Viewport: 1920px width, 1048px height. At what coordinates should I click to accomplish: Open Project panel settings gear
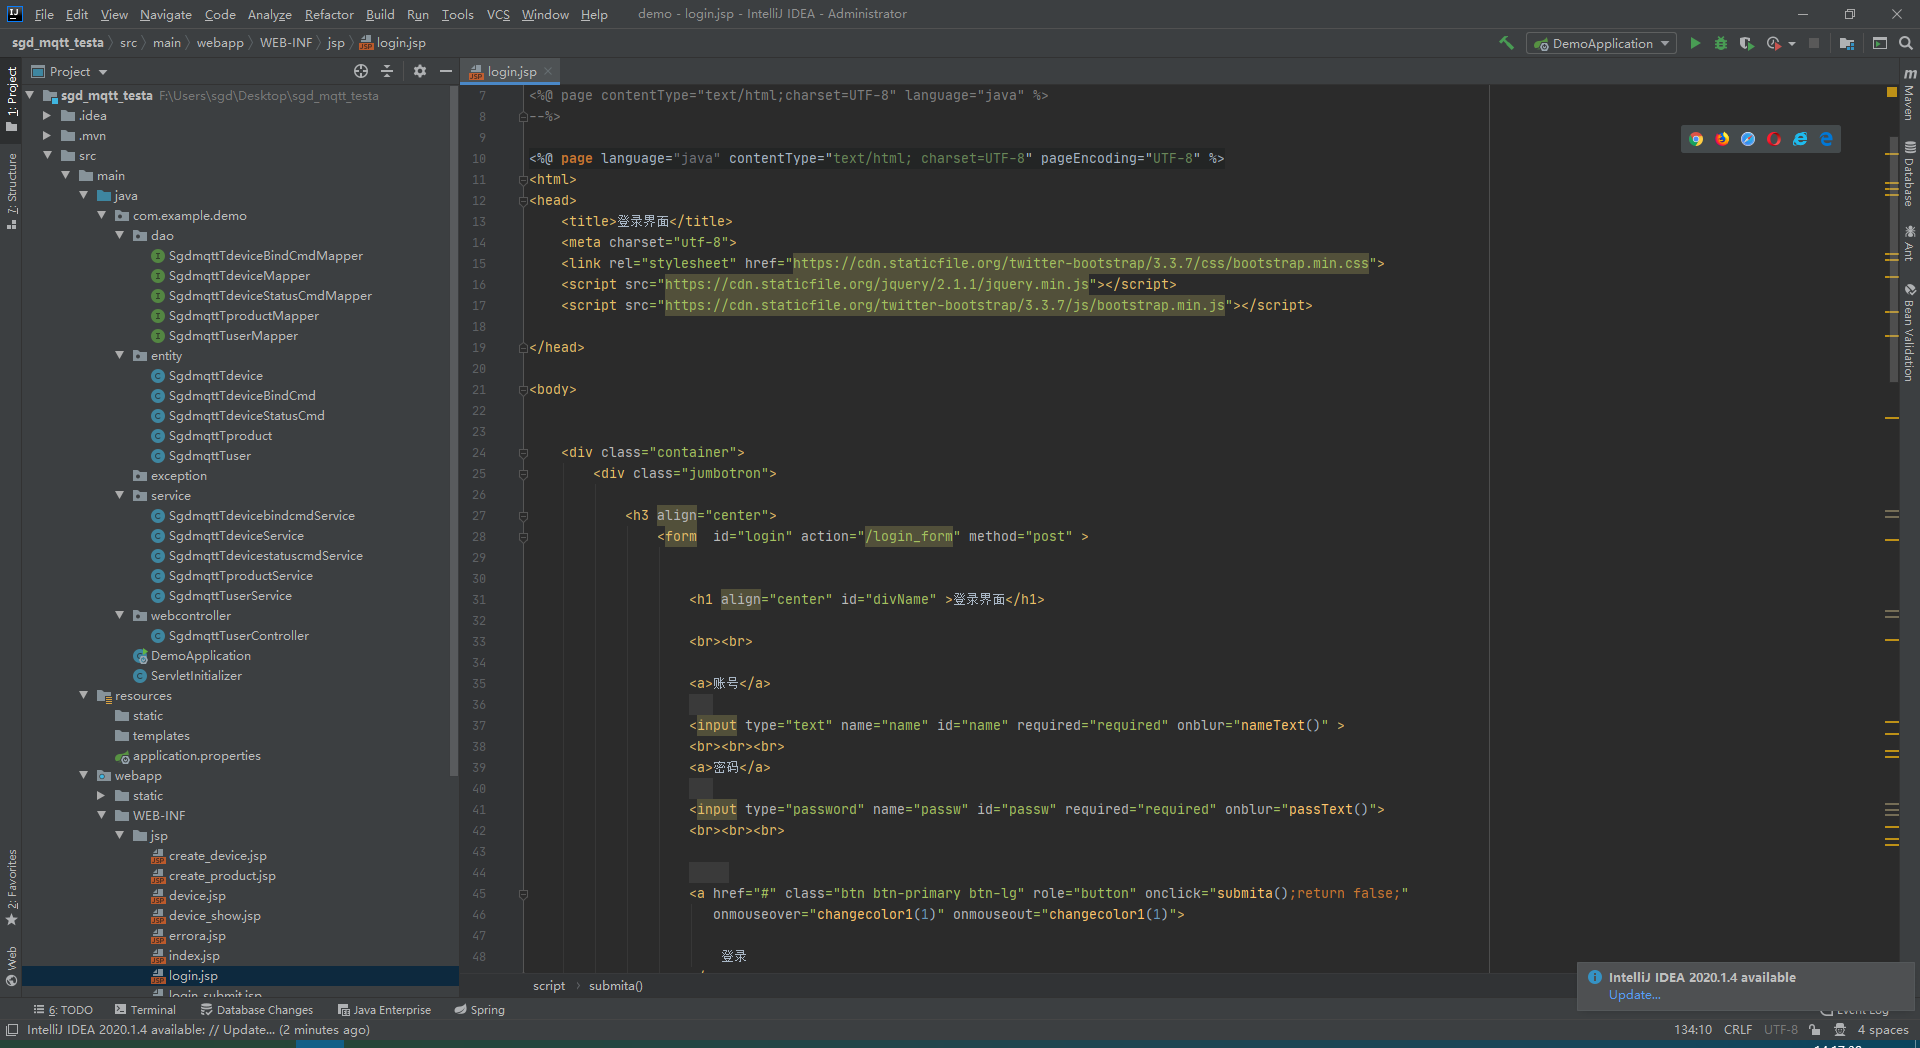tap(420, 71)
